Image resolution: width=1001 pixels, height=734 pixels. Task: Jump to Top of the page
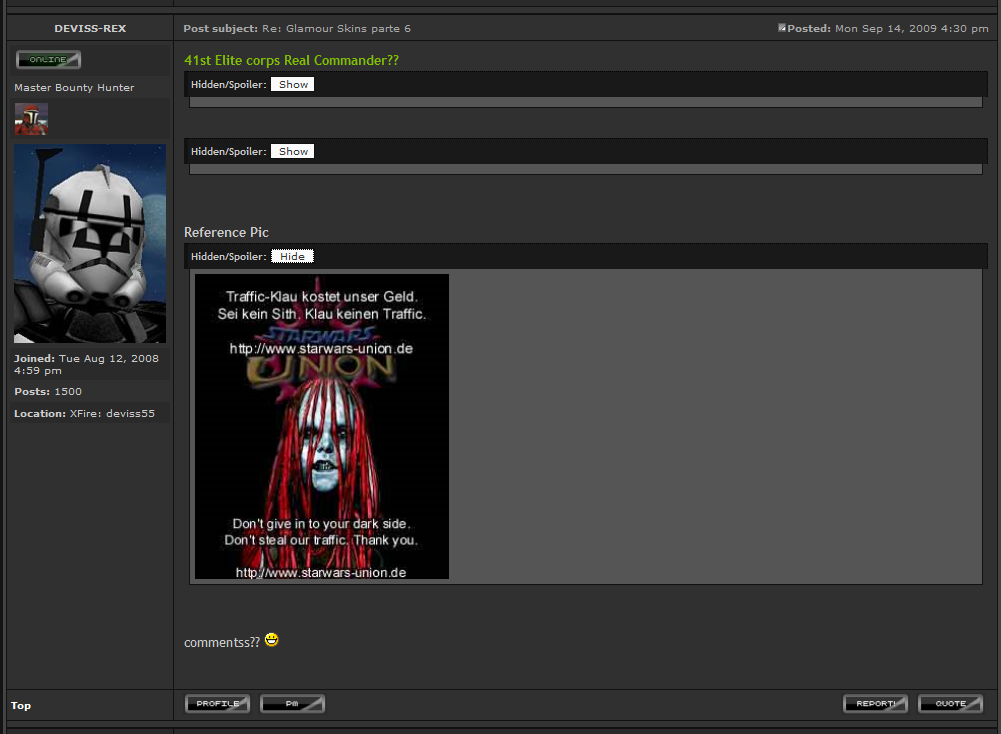(x=20, y=705)
